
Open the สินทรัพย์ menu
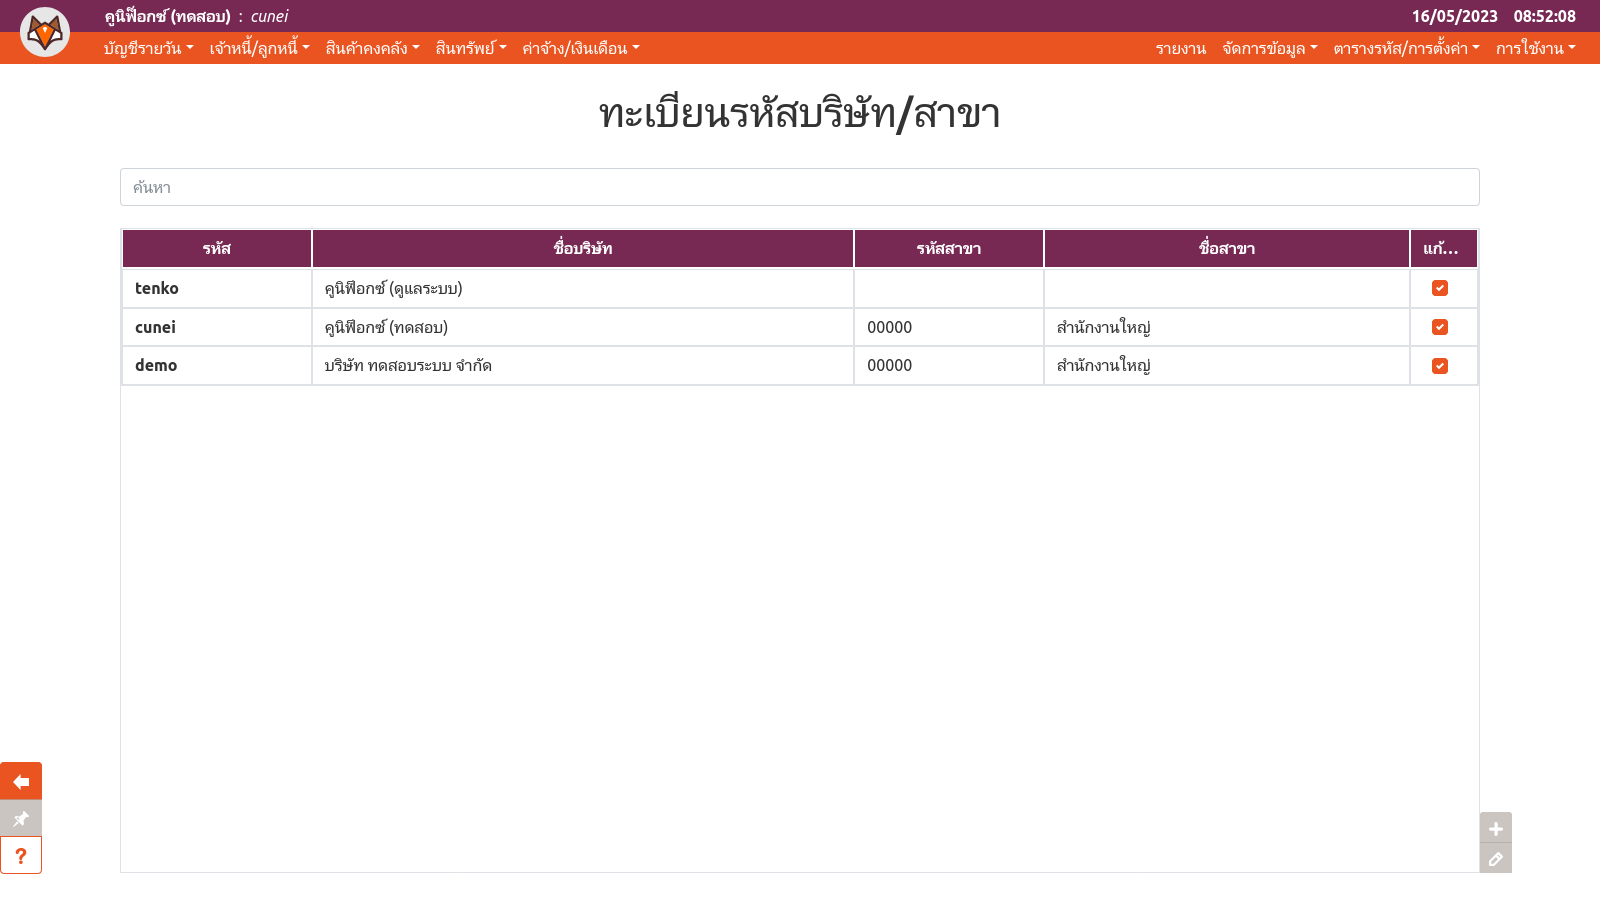(471, 48)
